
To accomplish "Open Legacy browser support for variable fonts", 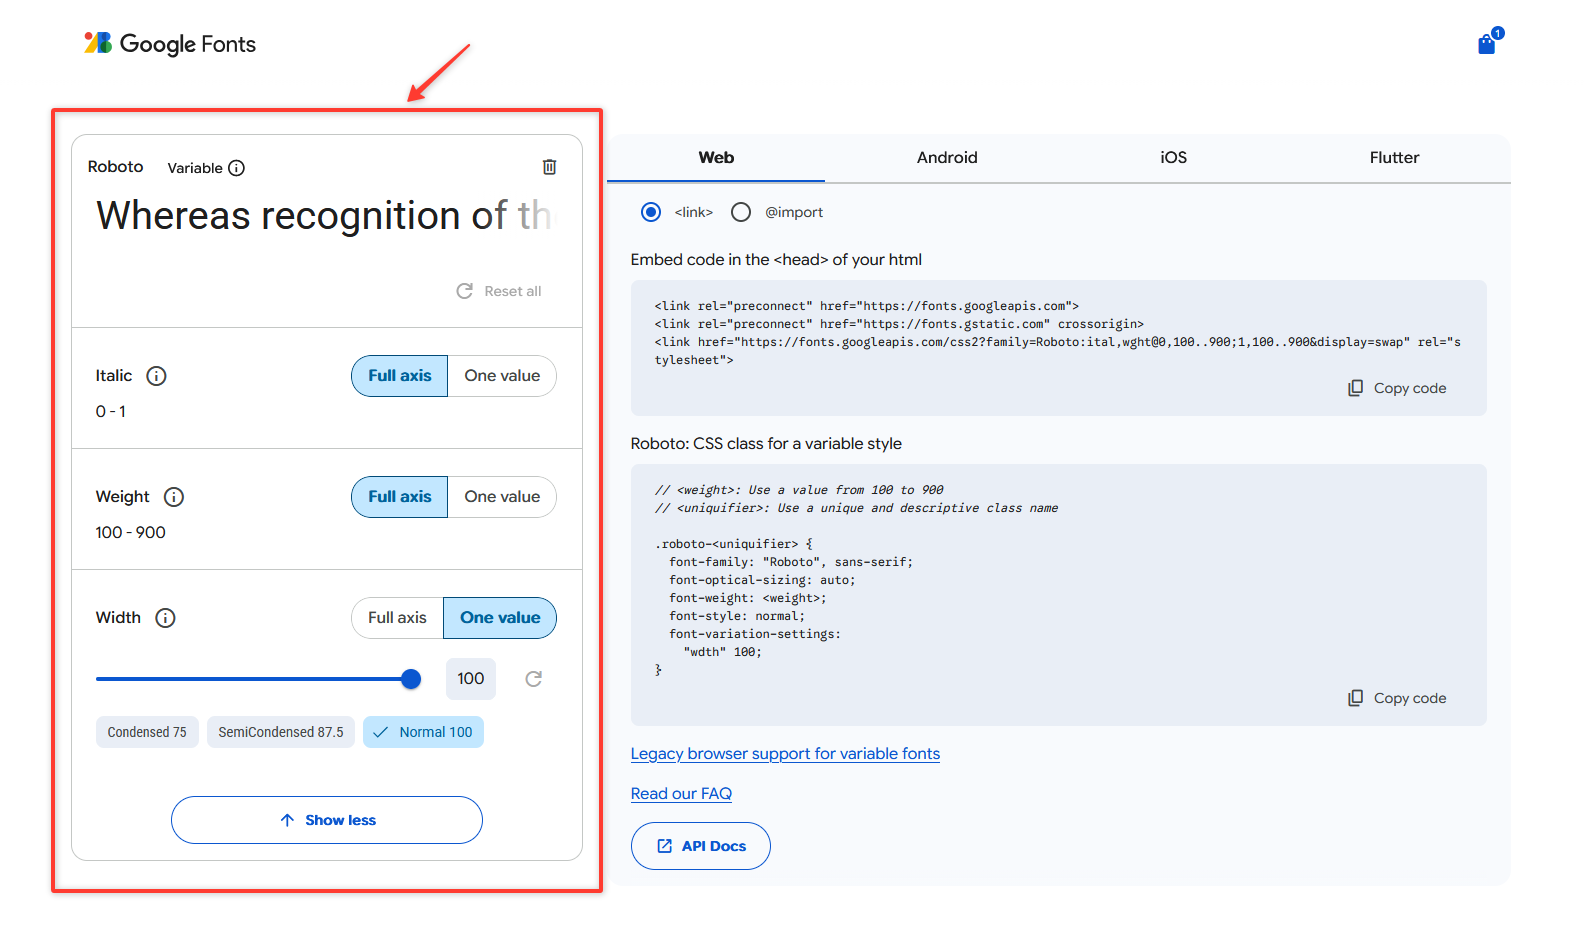I will coord(785,754).
